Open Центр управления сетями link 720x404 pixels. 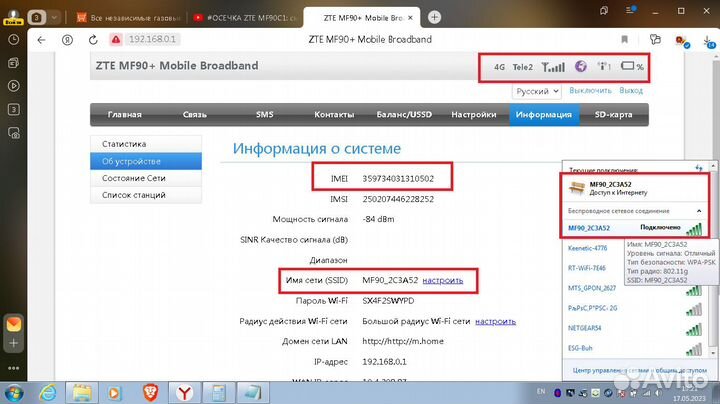(x=640, y=370)
